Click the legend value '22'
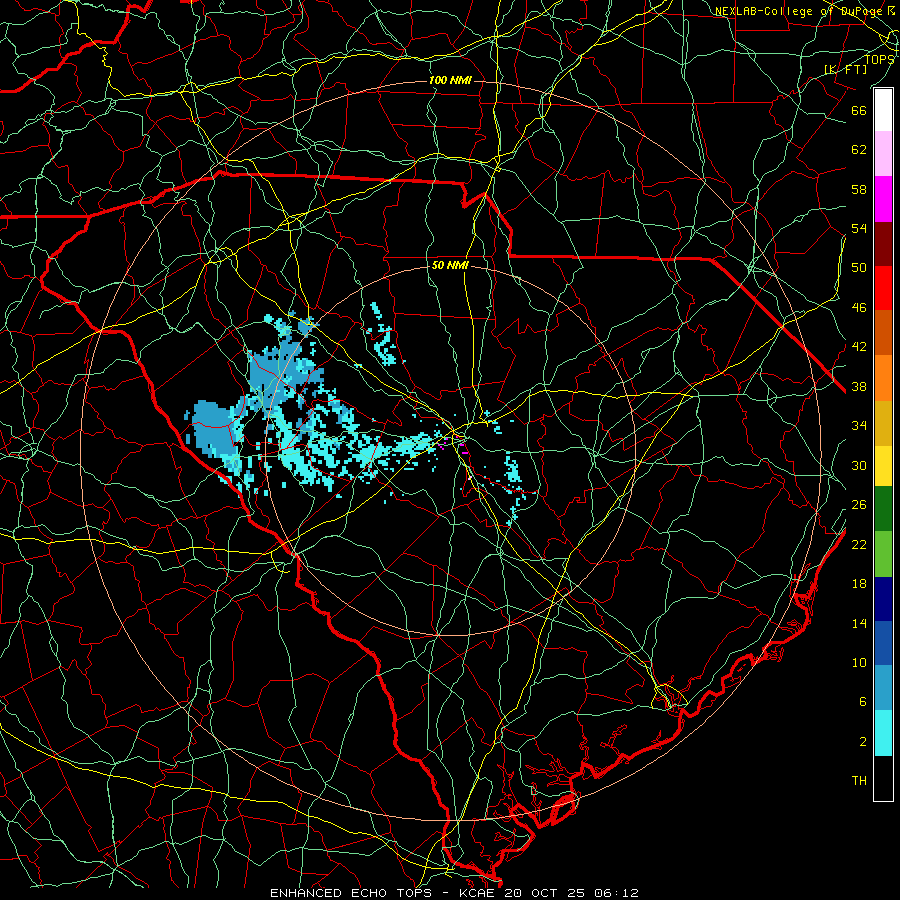Screen dimensions: 900x900 click(859, 545)
